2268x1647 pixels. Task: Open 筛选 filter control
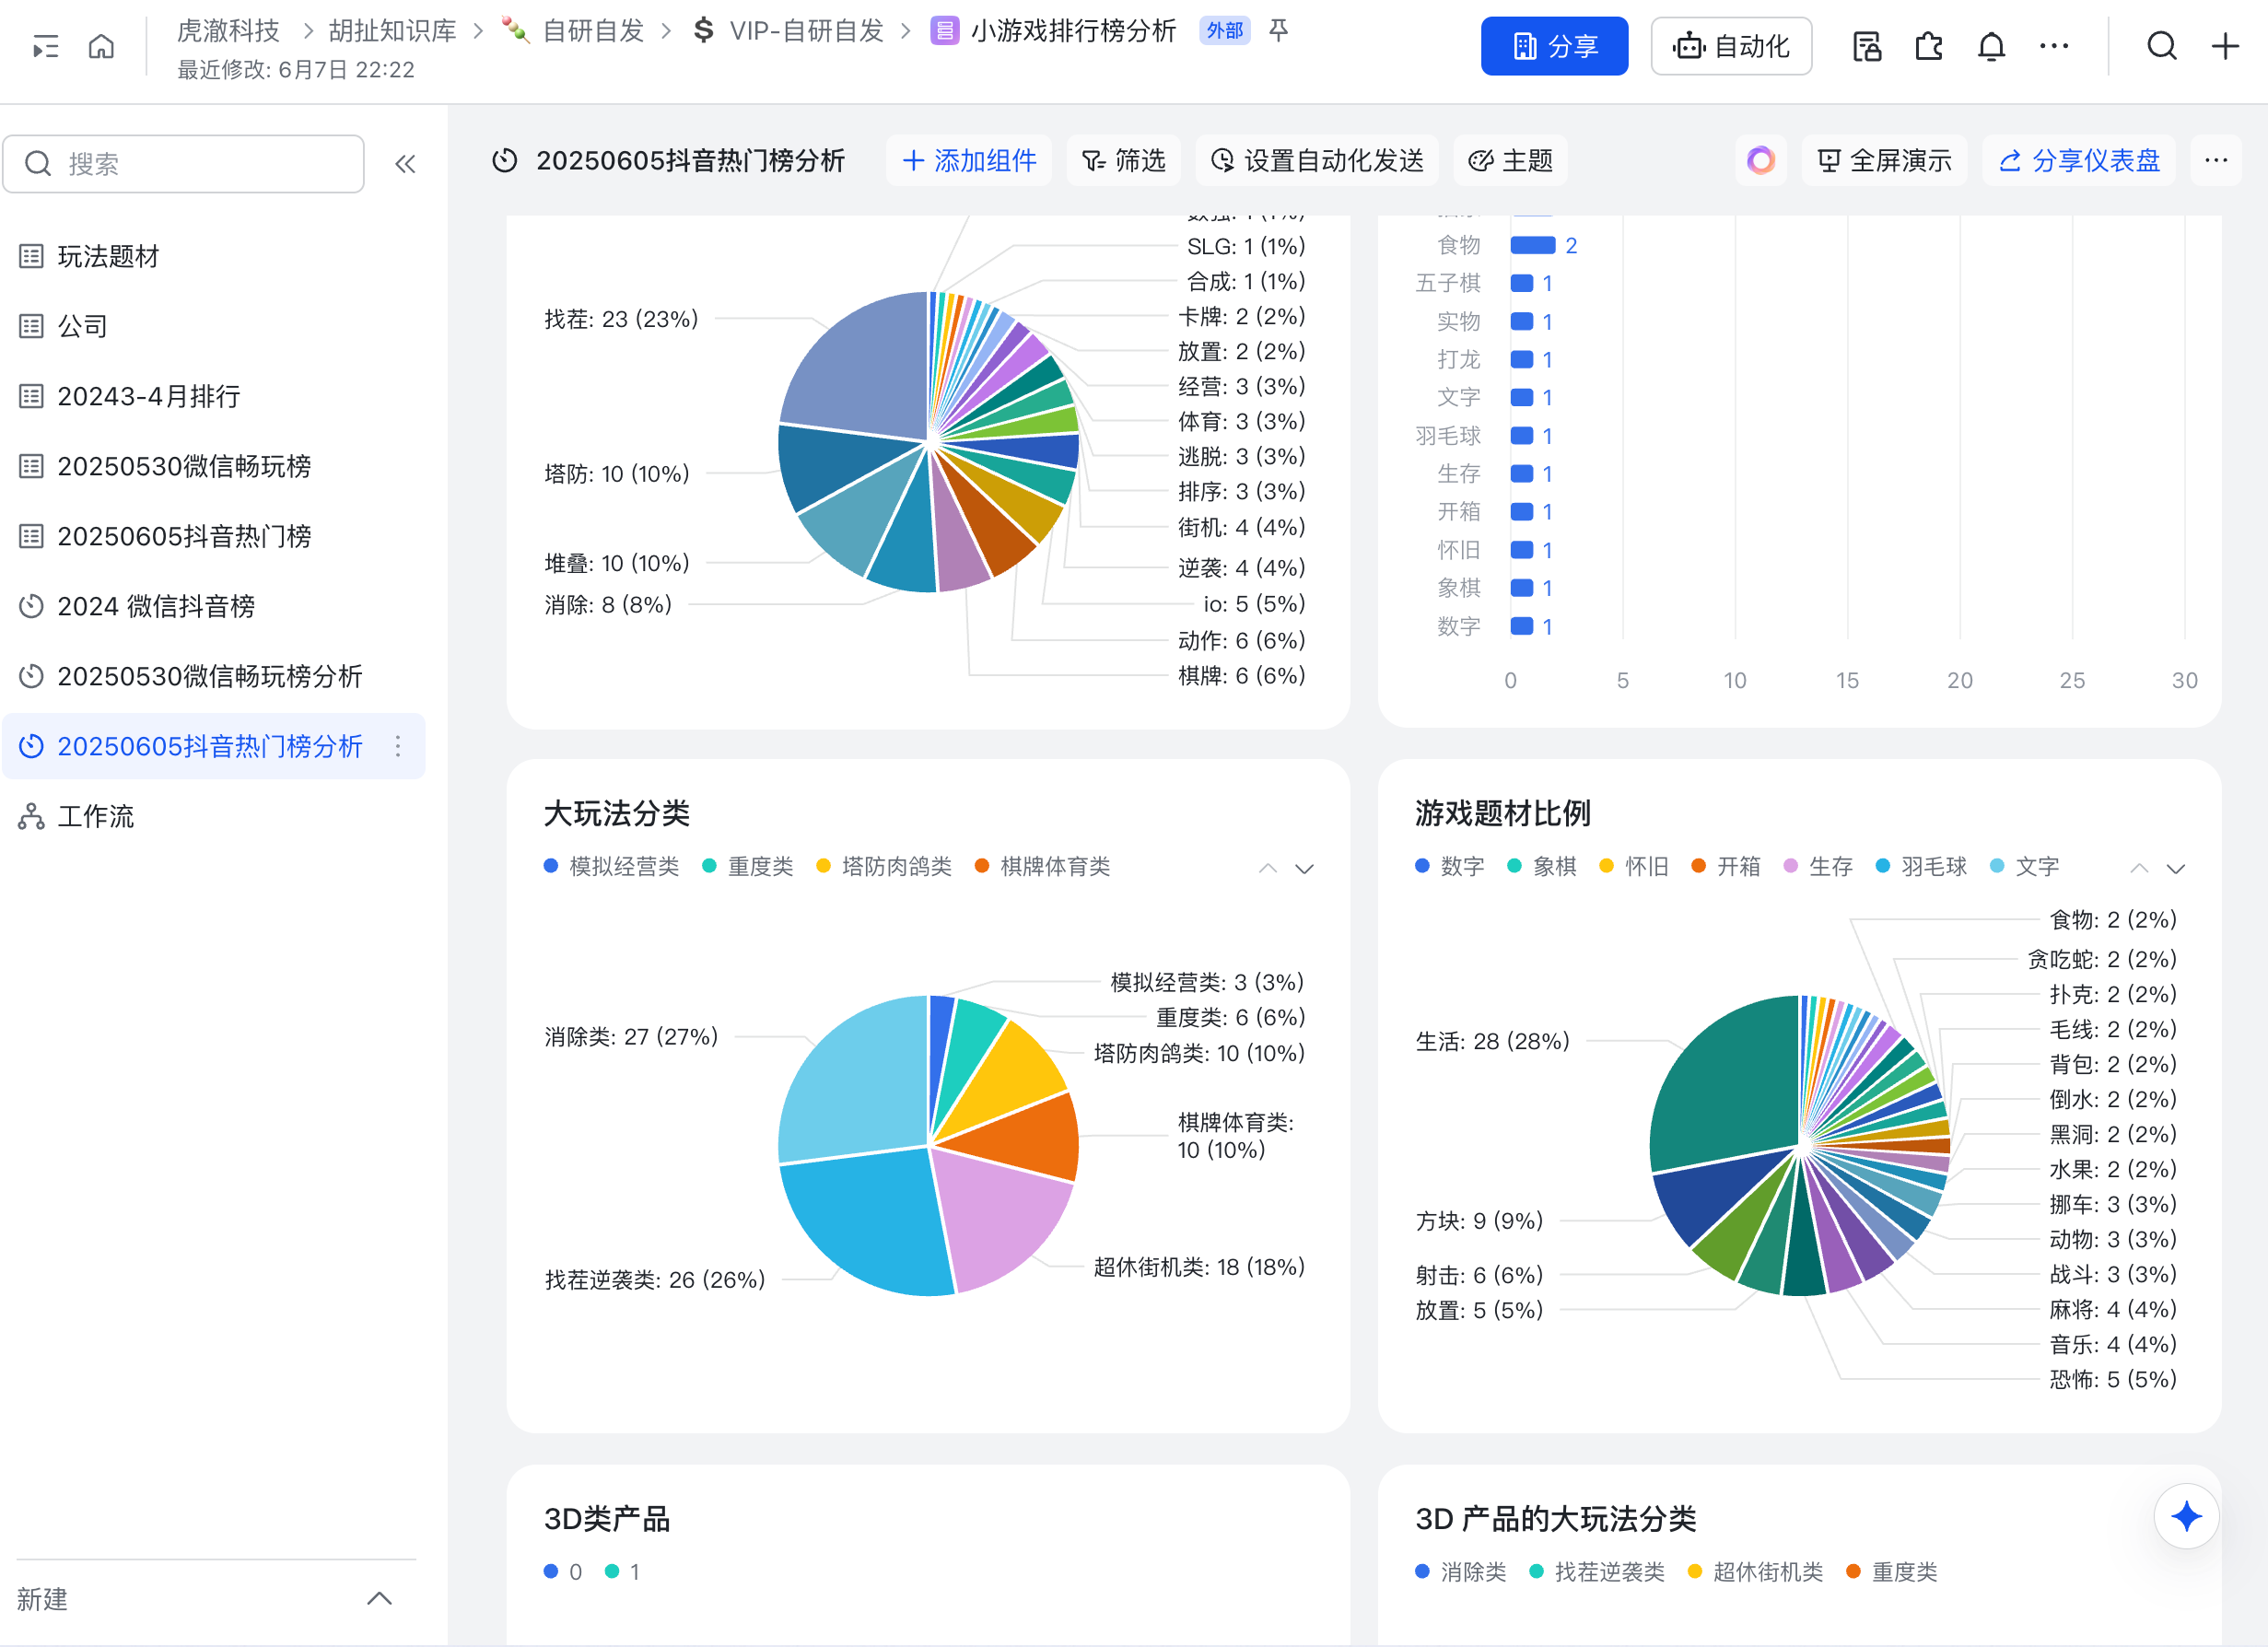1124,160
